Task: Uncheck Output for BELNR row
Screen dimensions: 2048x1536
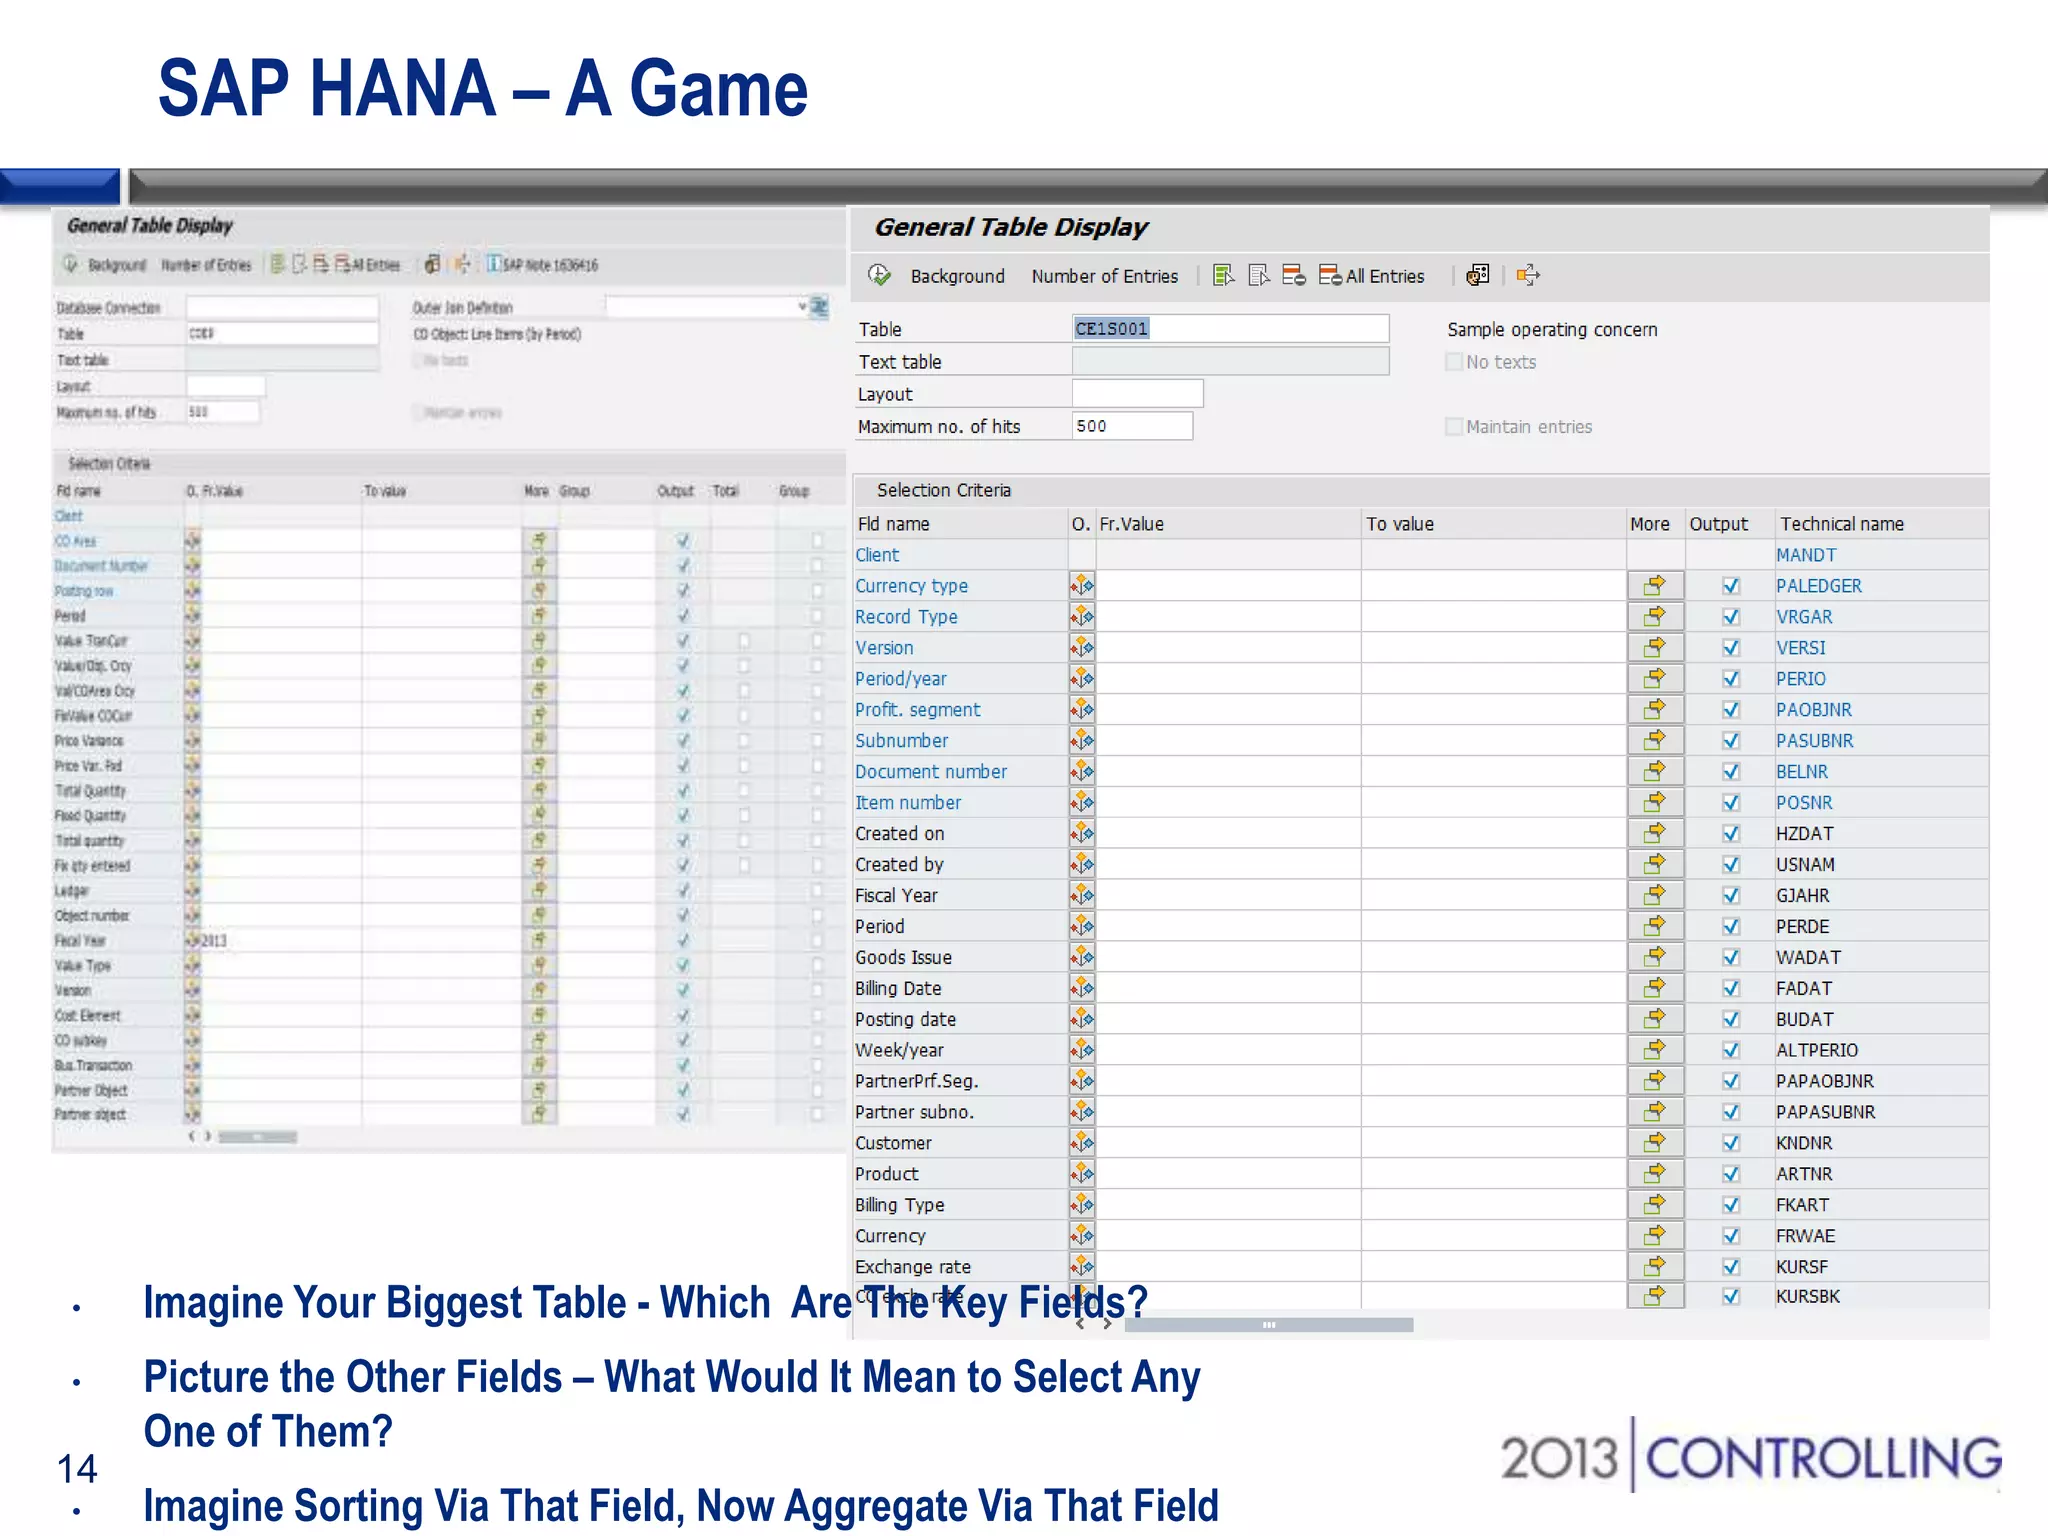Action: click(1731, 773)
